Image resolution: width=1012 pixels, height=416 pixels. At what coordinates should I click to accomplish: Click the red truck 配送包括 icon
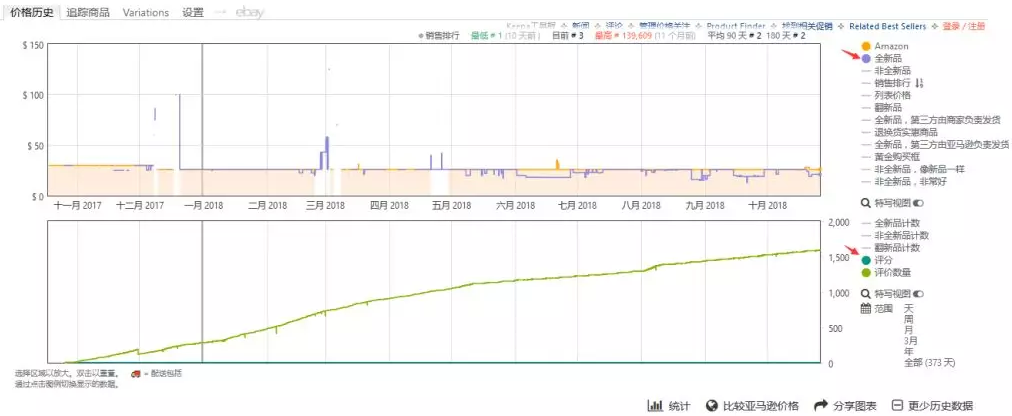point(135,373)
